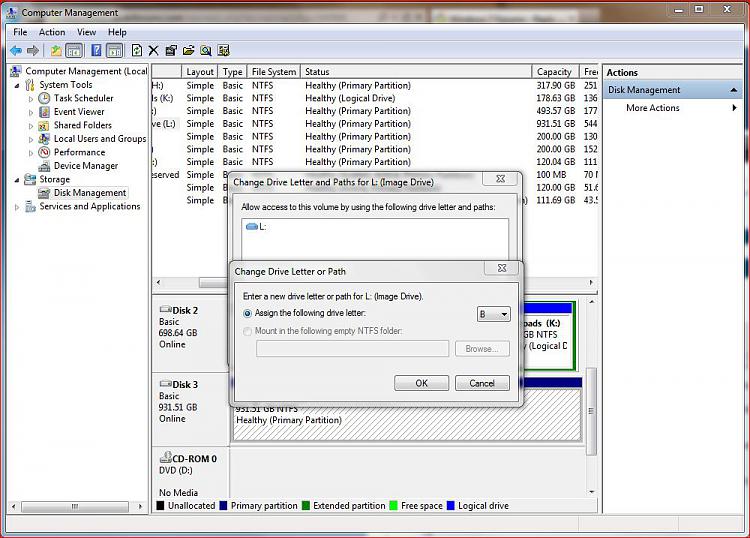Click the Disk 3 header label
This screenshot has width=750, height=538.
(185, 384)
